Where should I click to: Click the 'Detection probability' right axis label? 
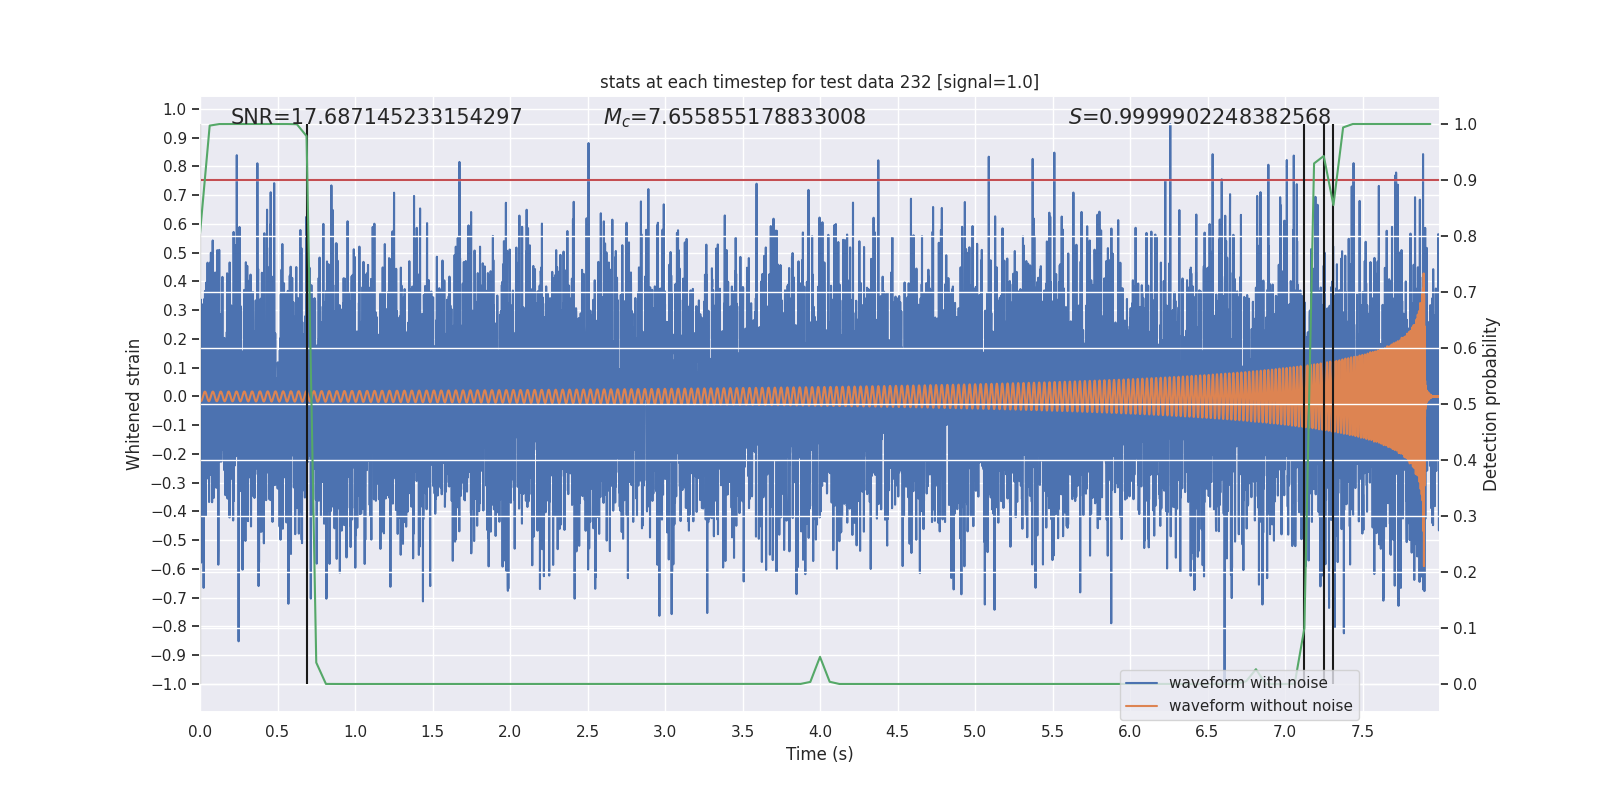[x=1491, y=404]
